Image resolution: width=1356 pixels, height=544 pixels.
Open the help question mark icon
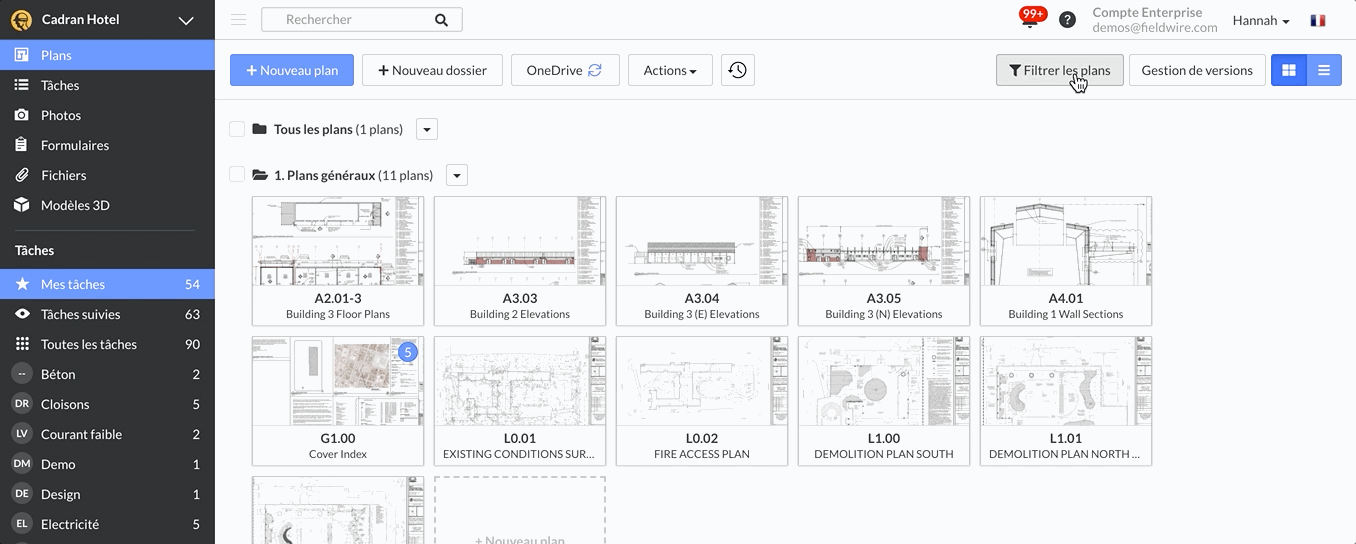tap(1067, 20)
